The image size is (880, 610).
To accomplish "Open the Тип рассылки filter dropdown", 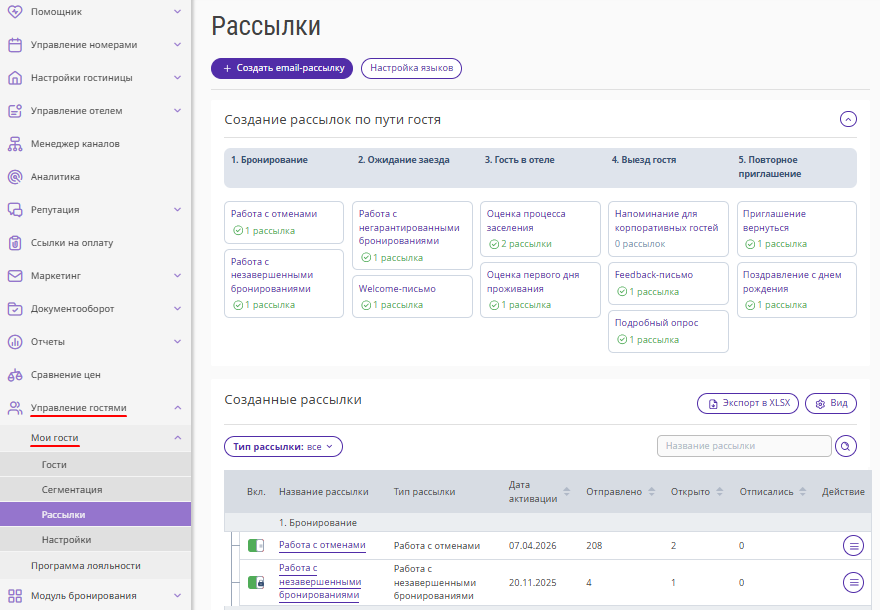I will click(x=283, y=446).
